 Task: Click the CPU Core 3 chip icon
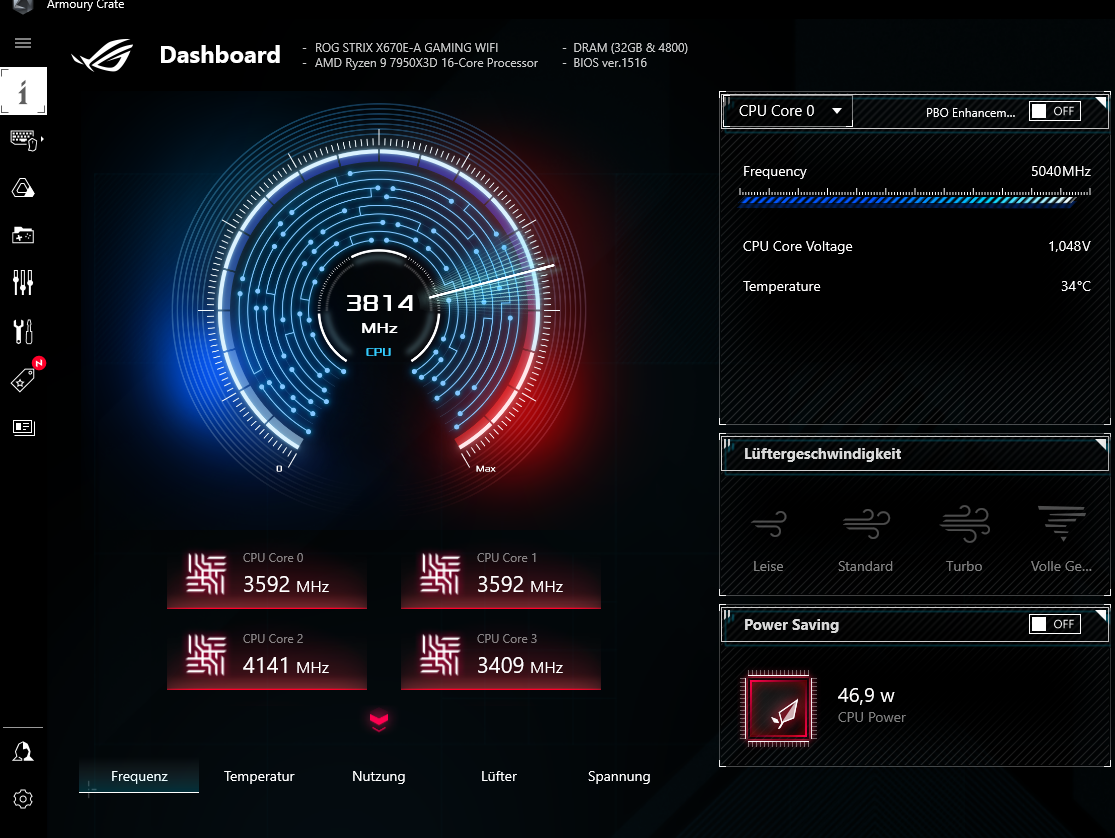(440, 654)
